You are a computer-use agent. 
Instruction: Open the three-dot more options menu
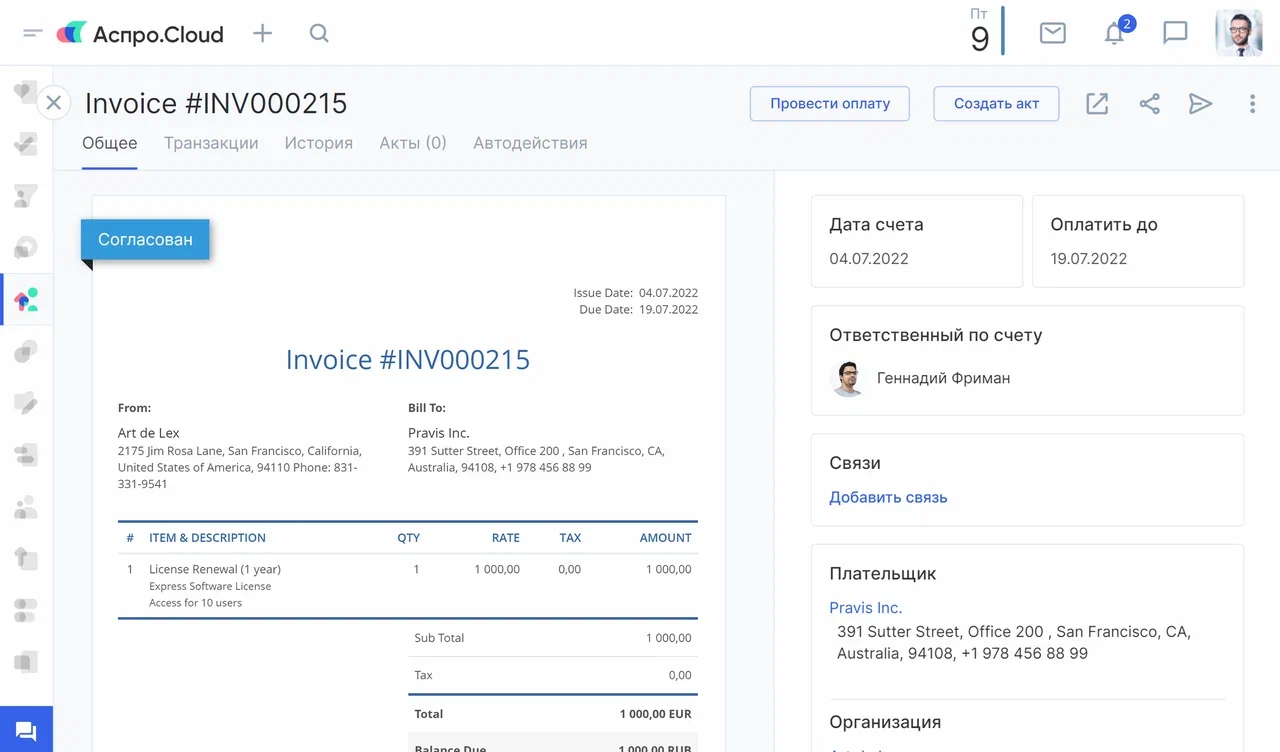tap(1252, 103)
